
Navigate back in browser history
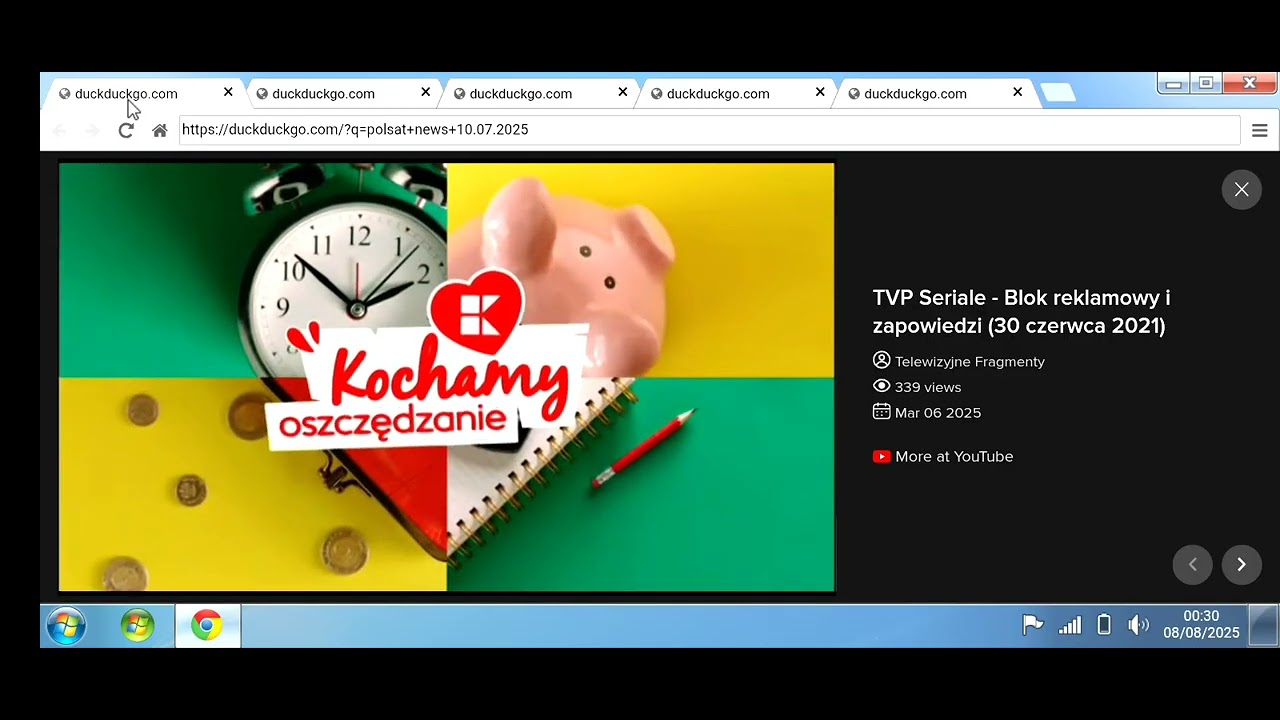pos(59,130)
